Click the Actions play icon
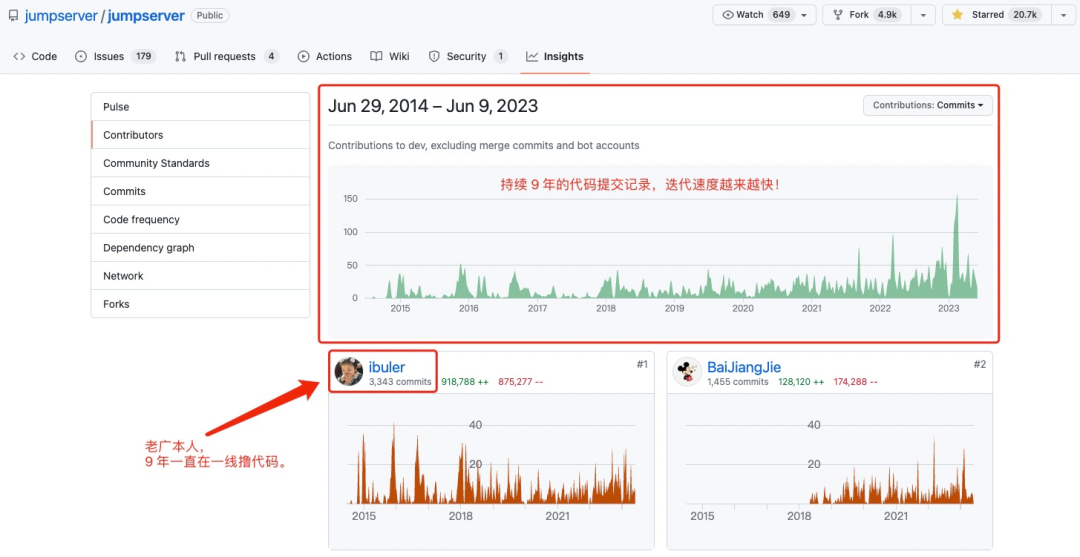The height and width of the screenshot is (557, 1080). [x=303, y=56]
